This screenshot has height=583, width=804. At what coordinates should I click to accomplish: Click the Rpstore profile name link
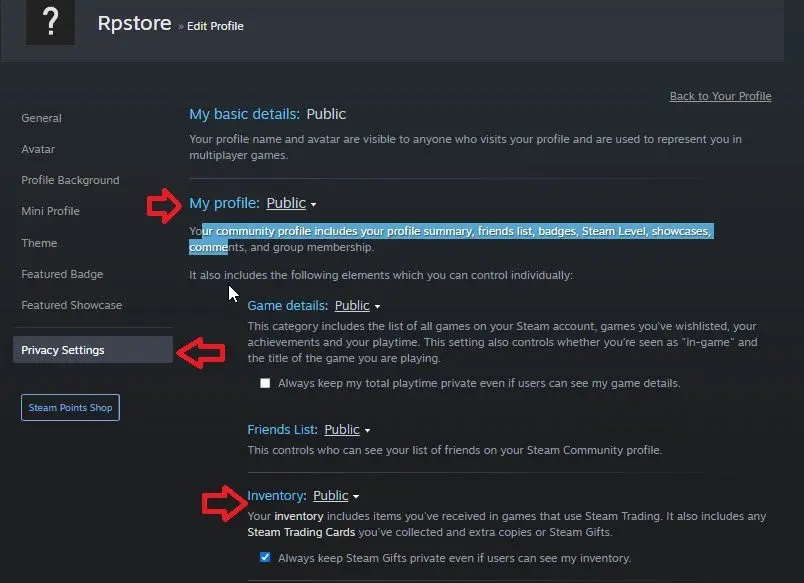click(134, 24)
